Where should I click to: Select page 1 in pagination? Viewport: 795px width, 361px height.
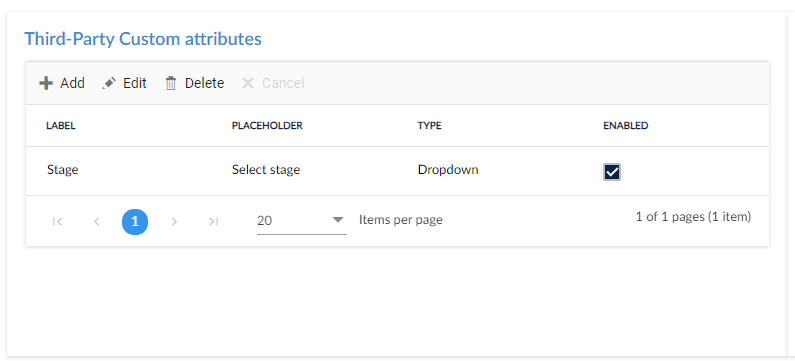[x=135, y=222]
